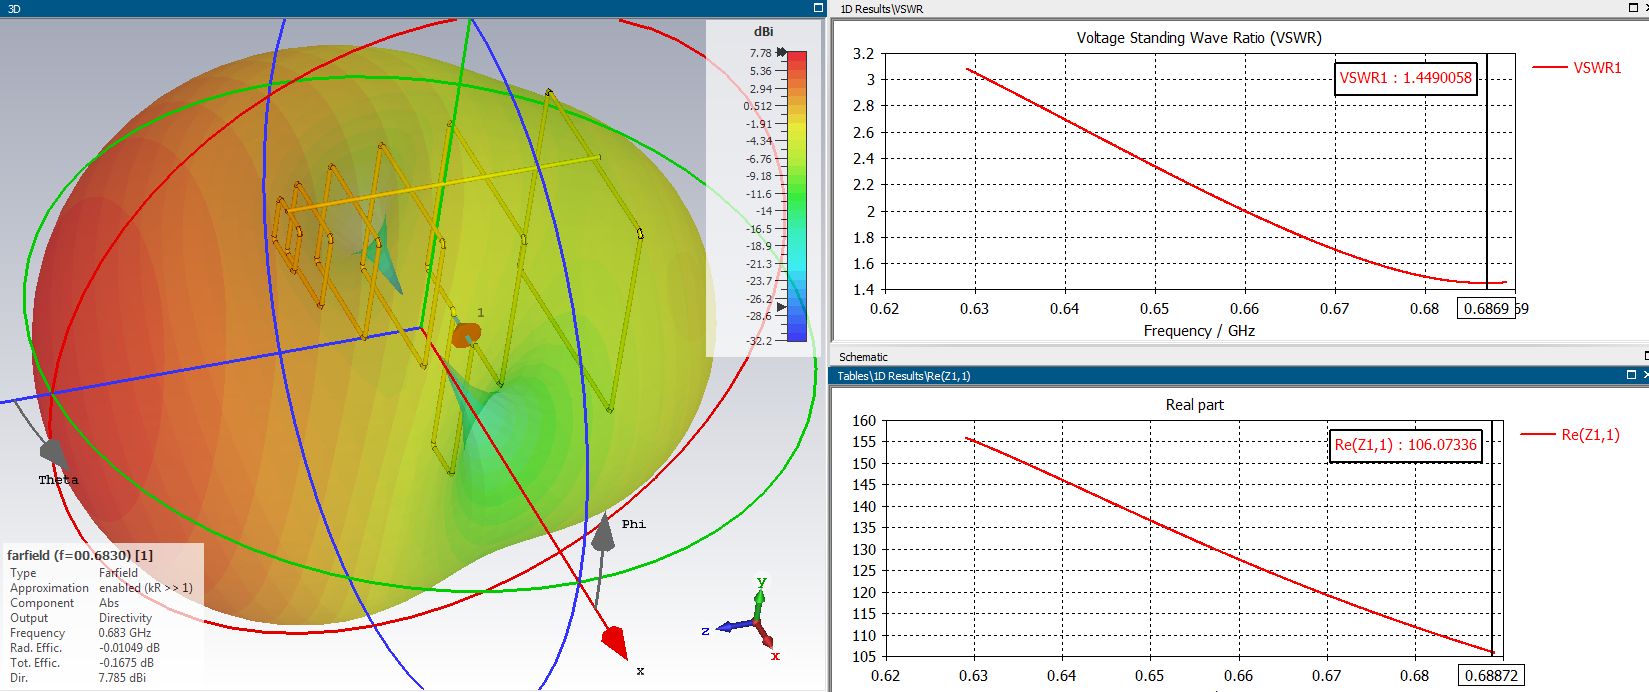Image resolution: width=1649 pixels, height=692 pixels.
Task: Click the '5.36' color scale label
Action: [761, 71]
